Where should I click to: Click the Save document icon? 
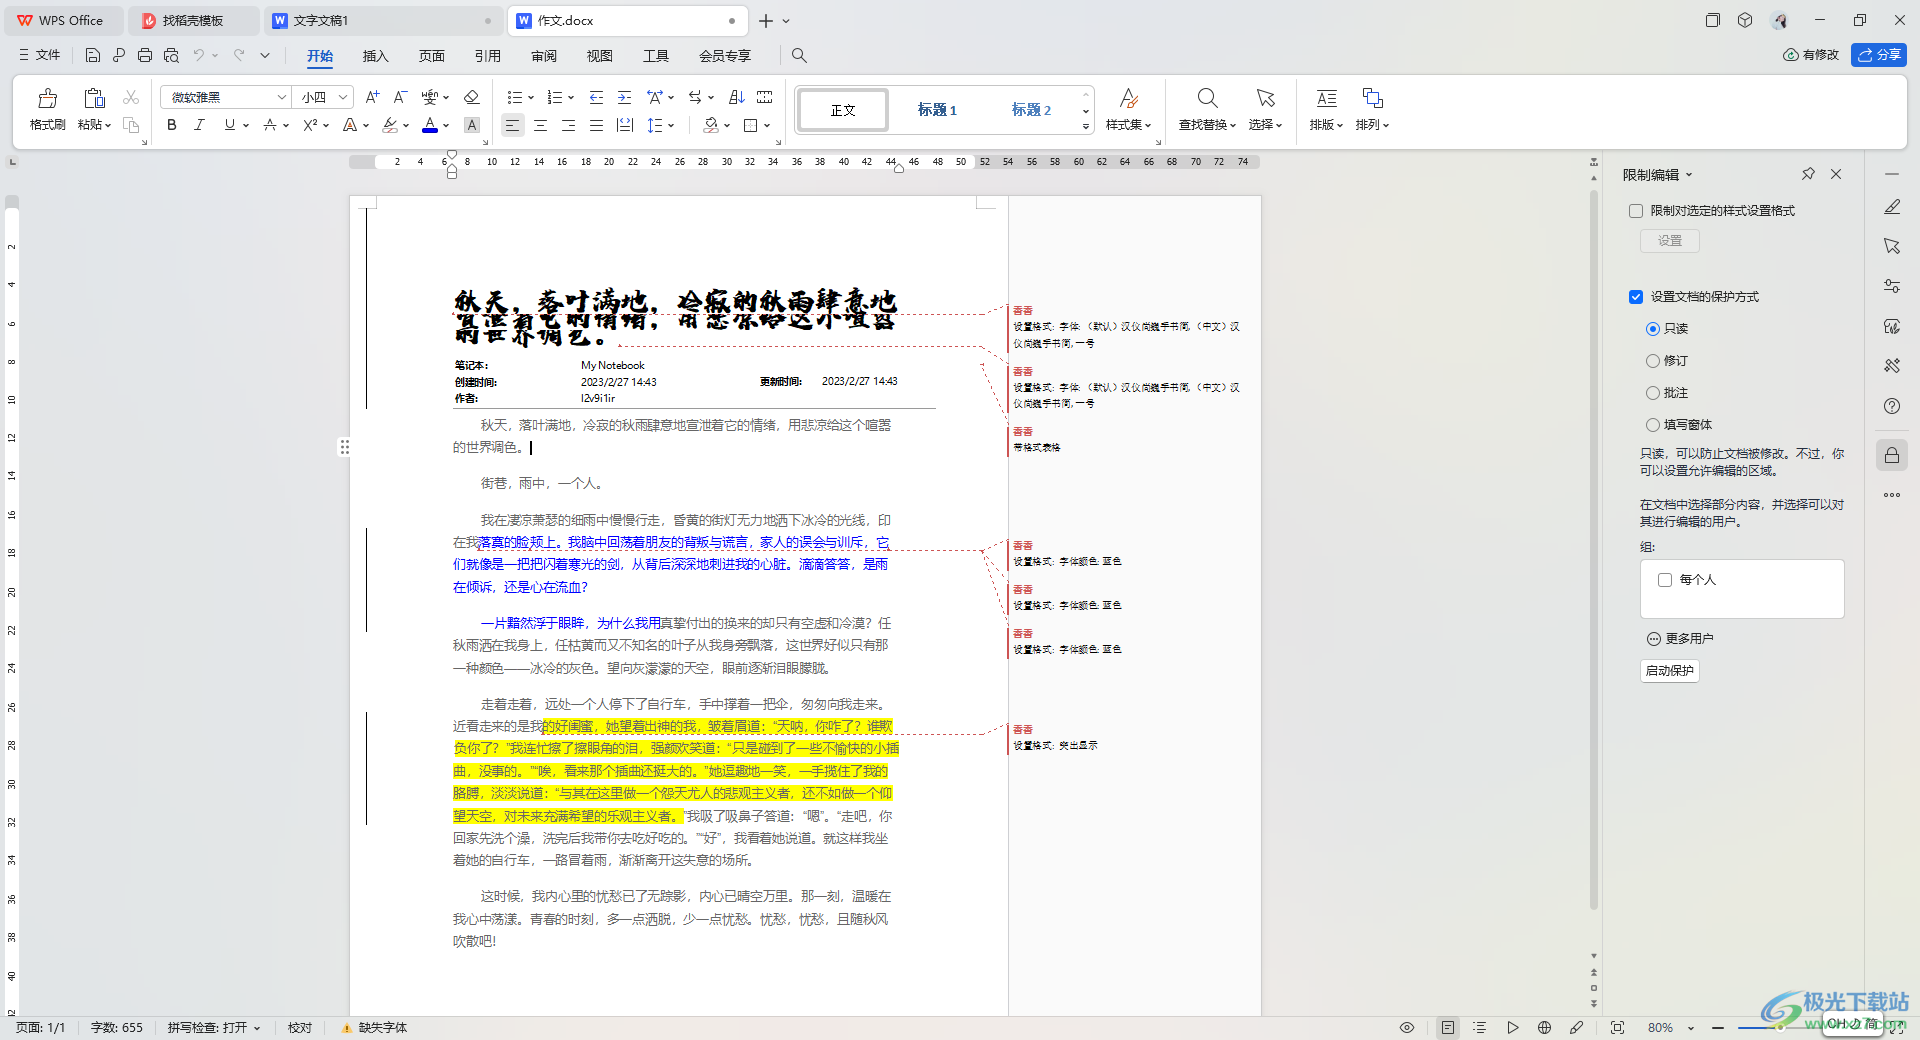[93, 55]
